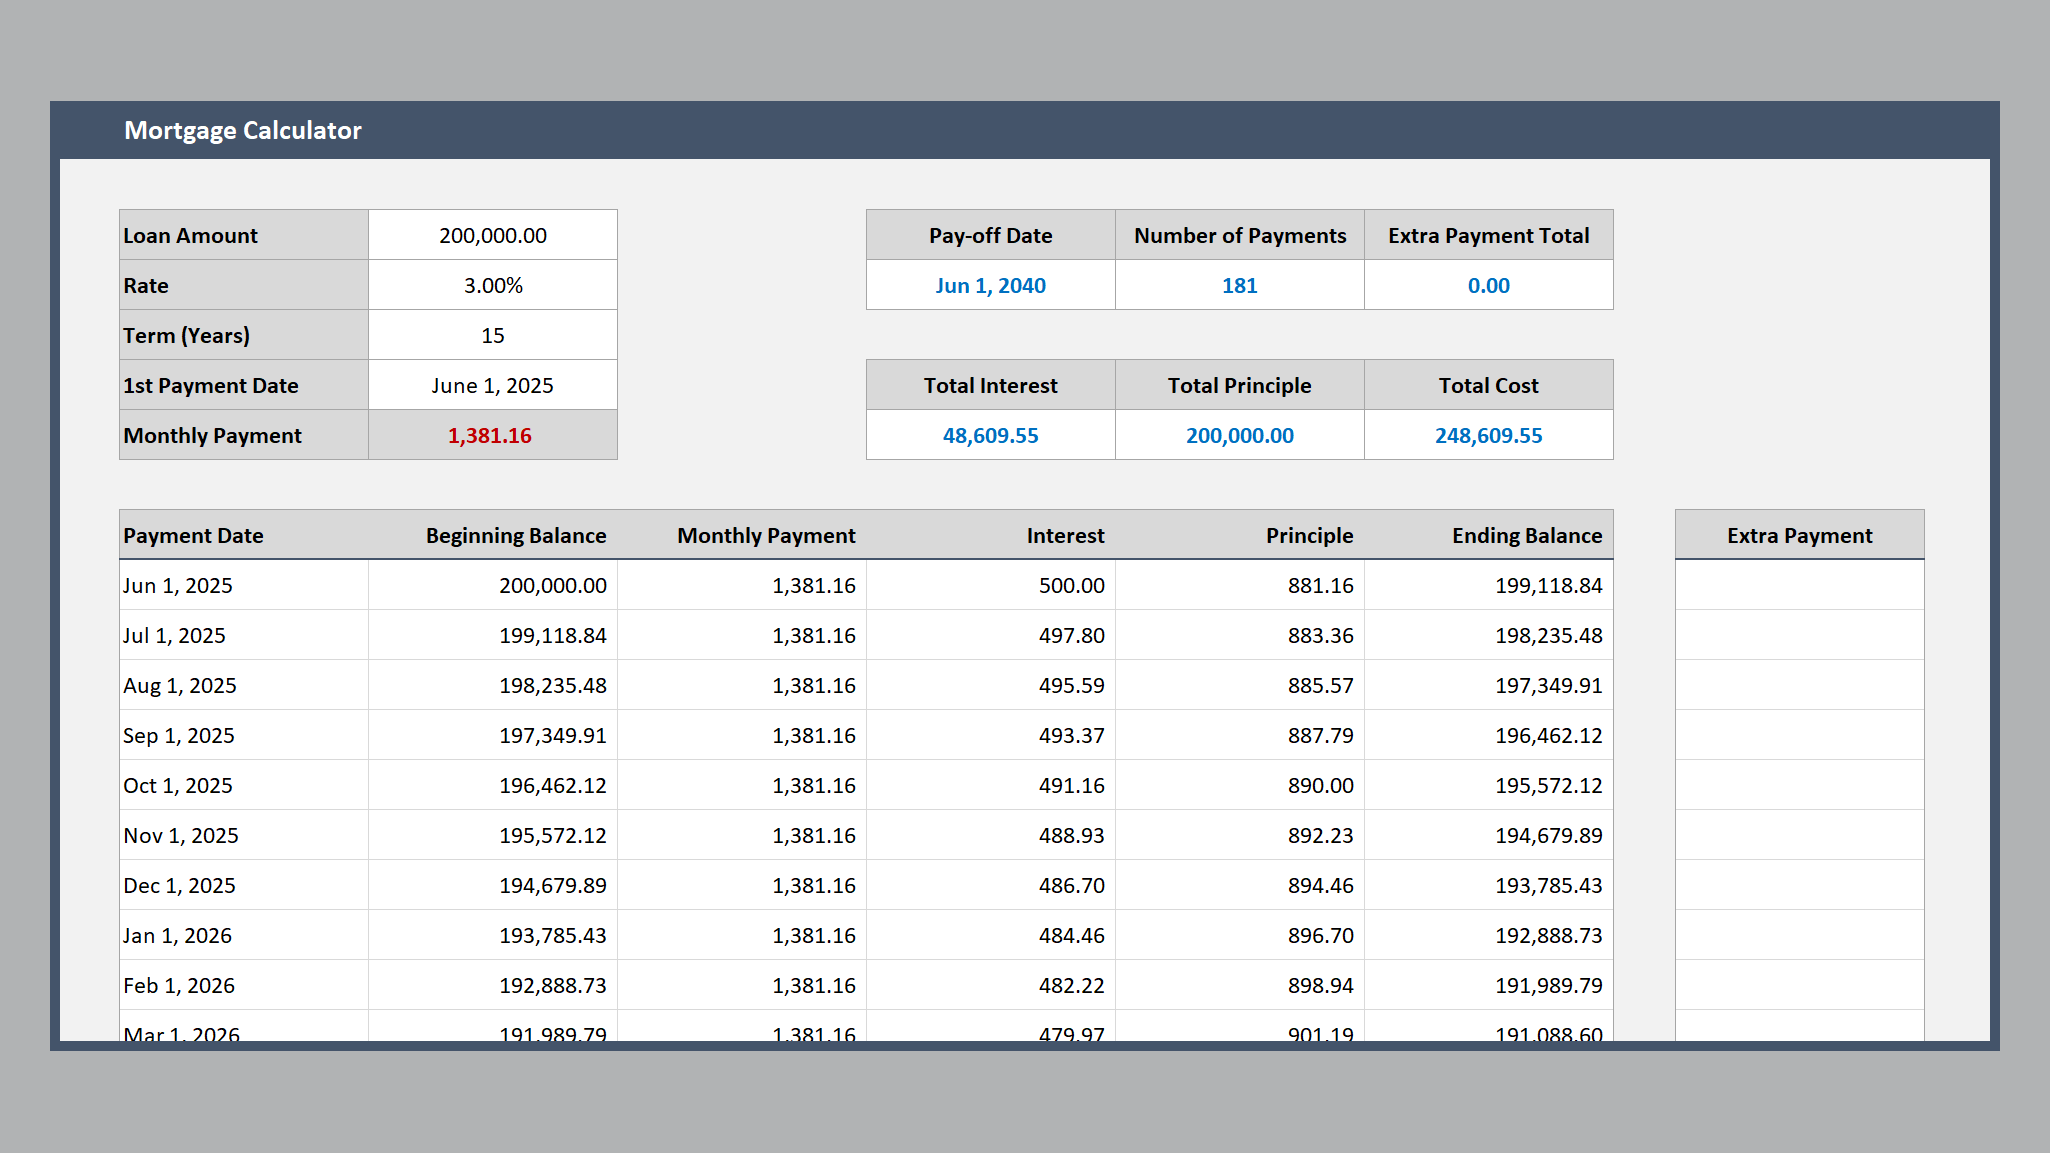The width and height of the screenshot is (2050, 1153).
Task: Click the Interest column header
Action: point(1065,535)
